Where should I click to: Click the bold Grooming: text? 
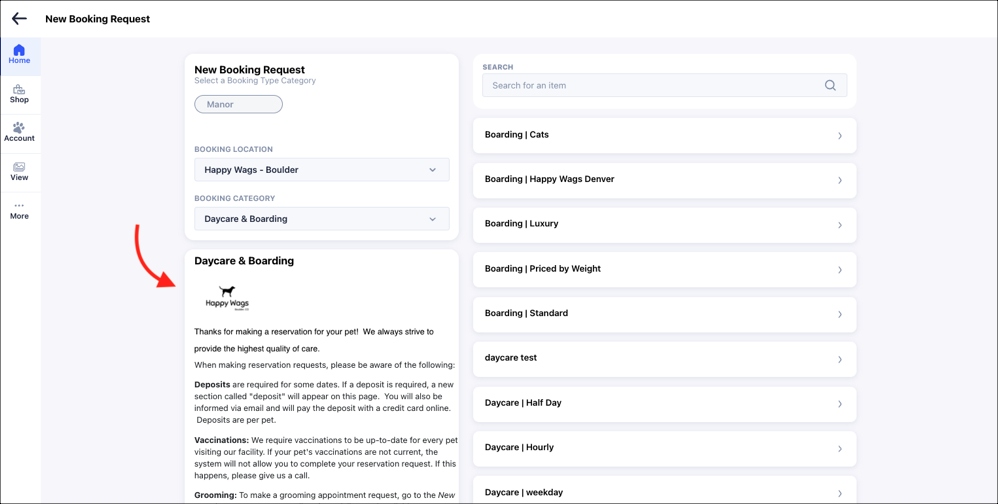click(215, 494)
